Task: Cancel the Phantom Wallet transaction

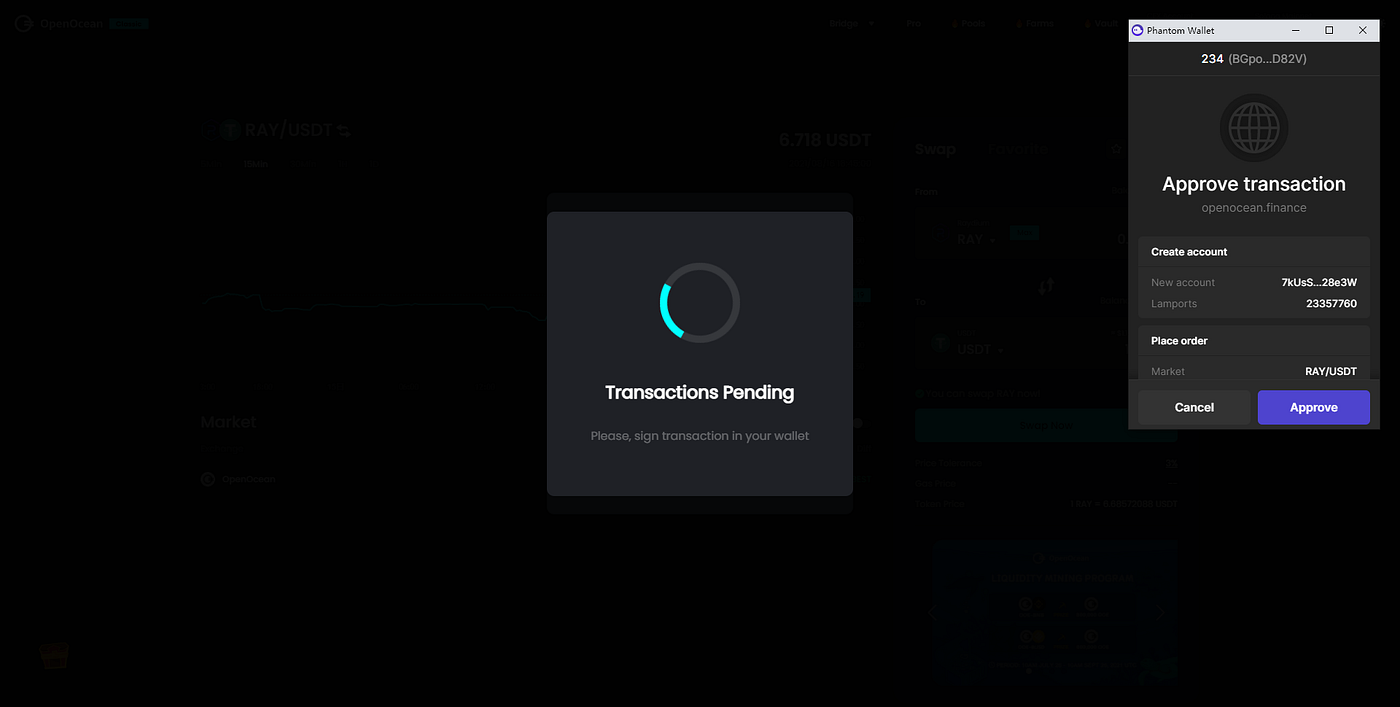Action: click(x=1194, y=407)
